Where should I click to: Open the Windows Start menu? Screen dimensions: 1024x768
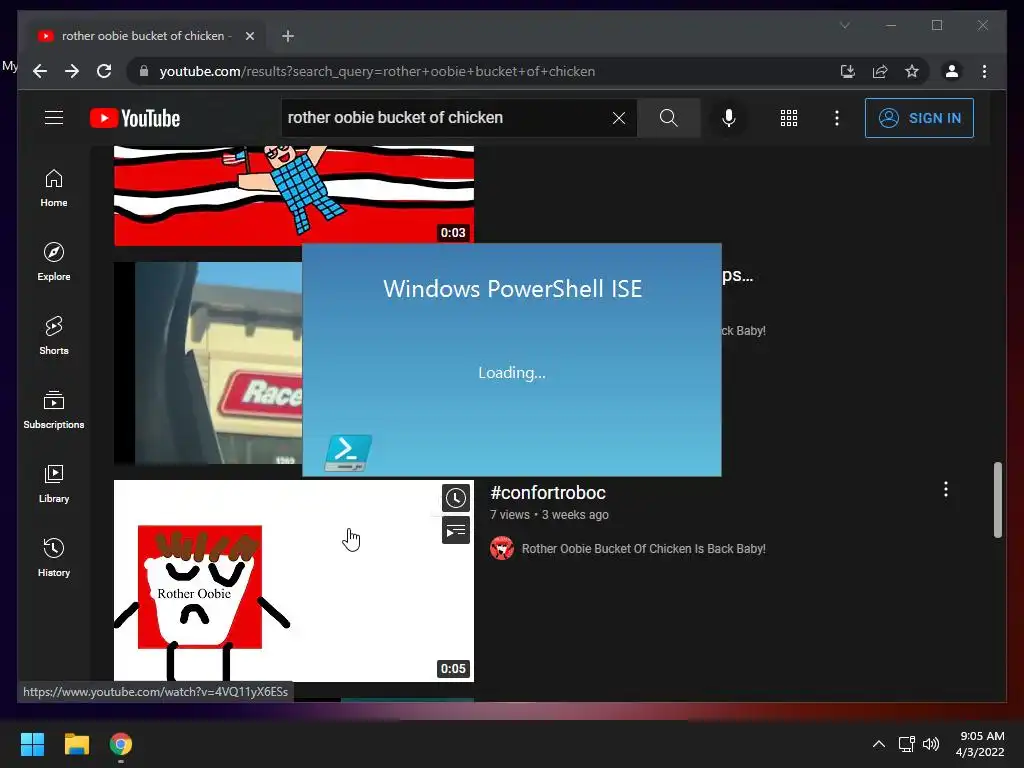32,744
